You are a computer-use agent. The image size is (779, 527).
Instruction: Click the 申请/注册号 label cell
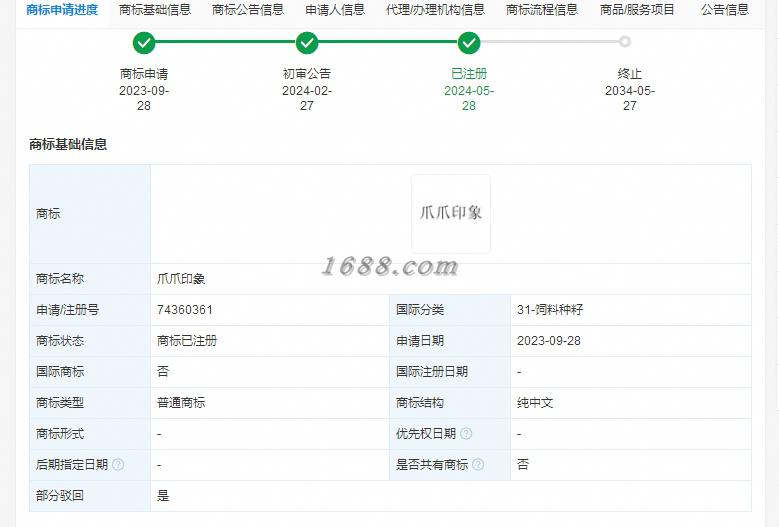[90, 310]
